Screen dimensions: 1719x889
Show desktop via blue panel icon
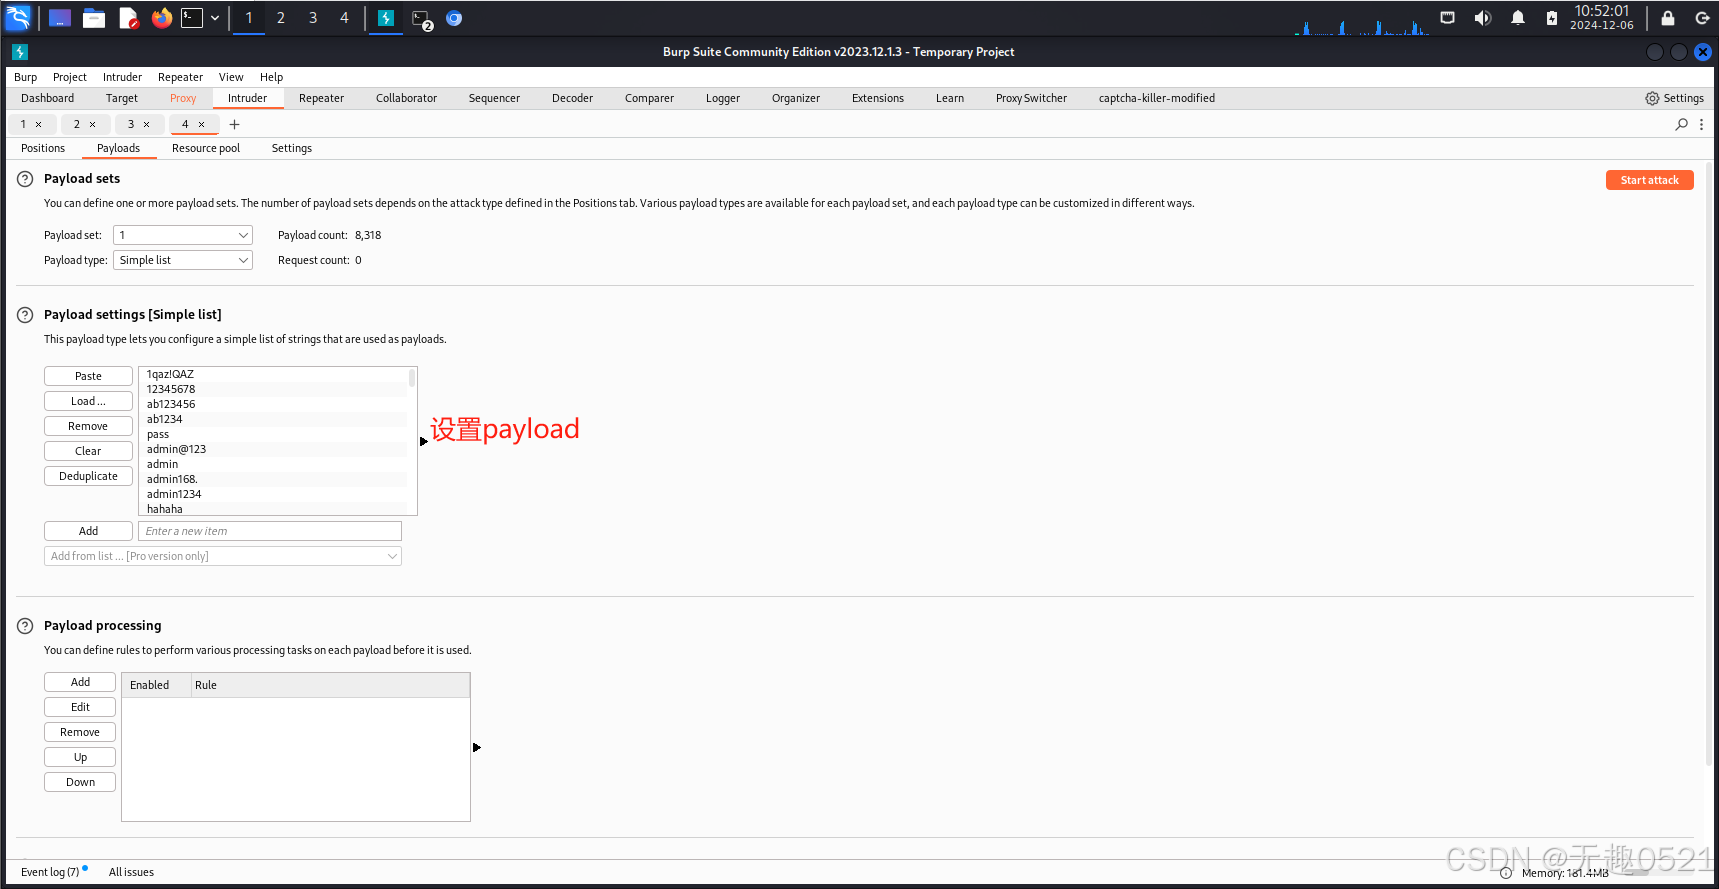pos(60,18)
